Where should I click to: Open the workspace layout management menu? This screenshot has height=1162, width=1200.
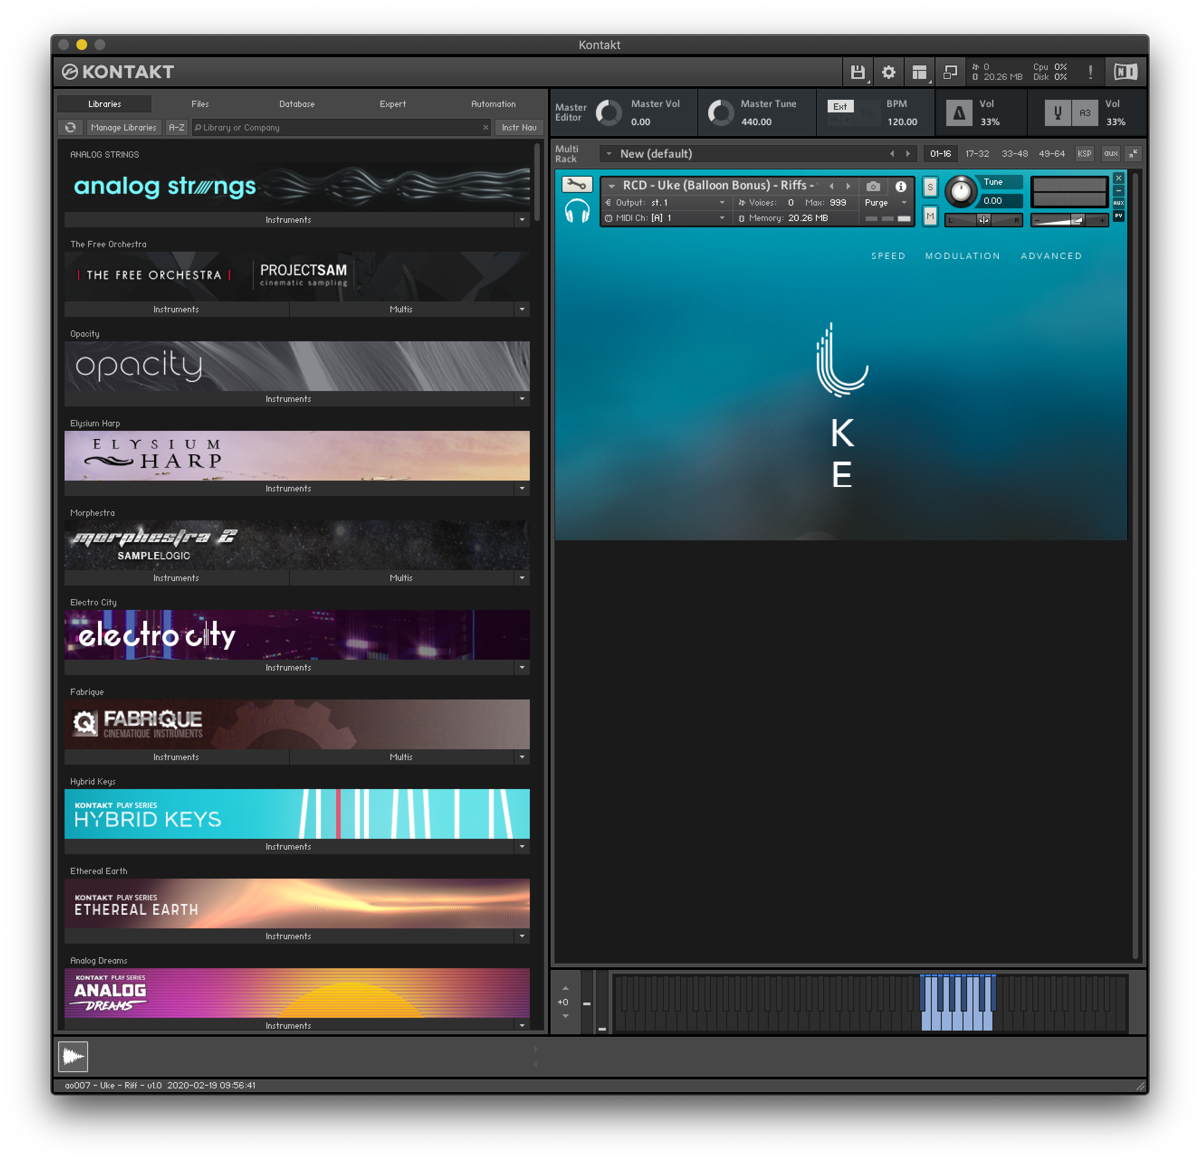[x=919, y=72]
